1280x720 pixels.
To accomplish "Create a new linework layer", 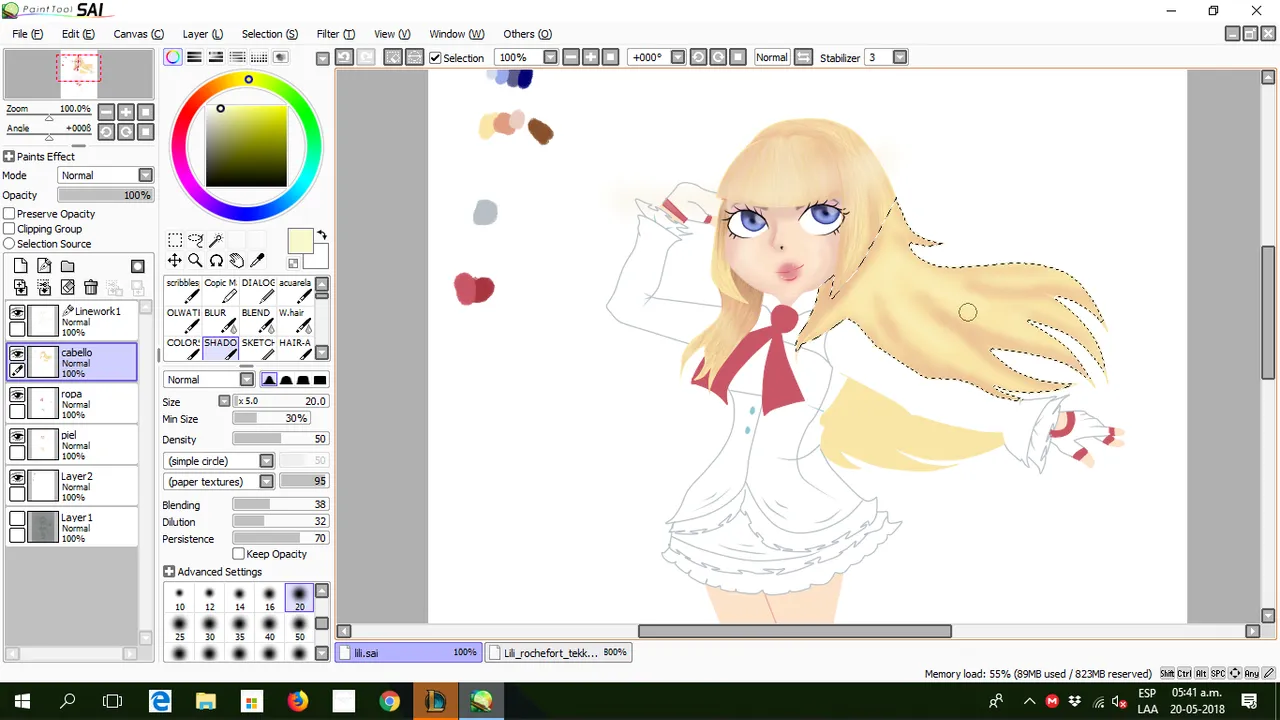I will [x=44, y=266].
